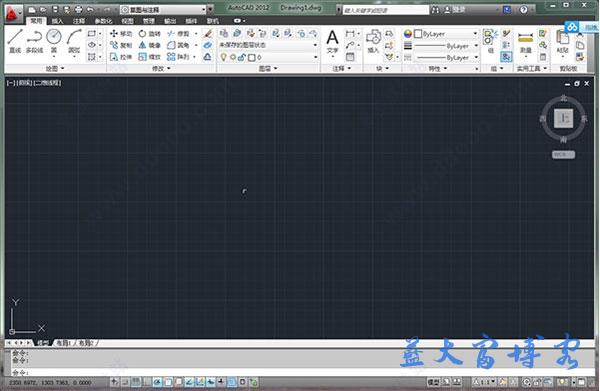600x391 pixels.
Task: Toggle layer lock padlock icon
Action: point(242,57)
